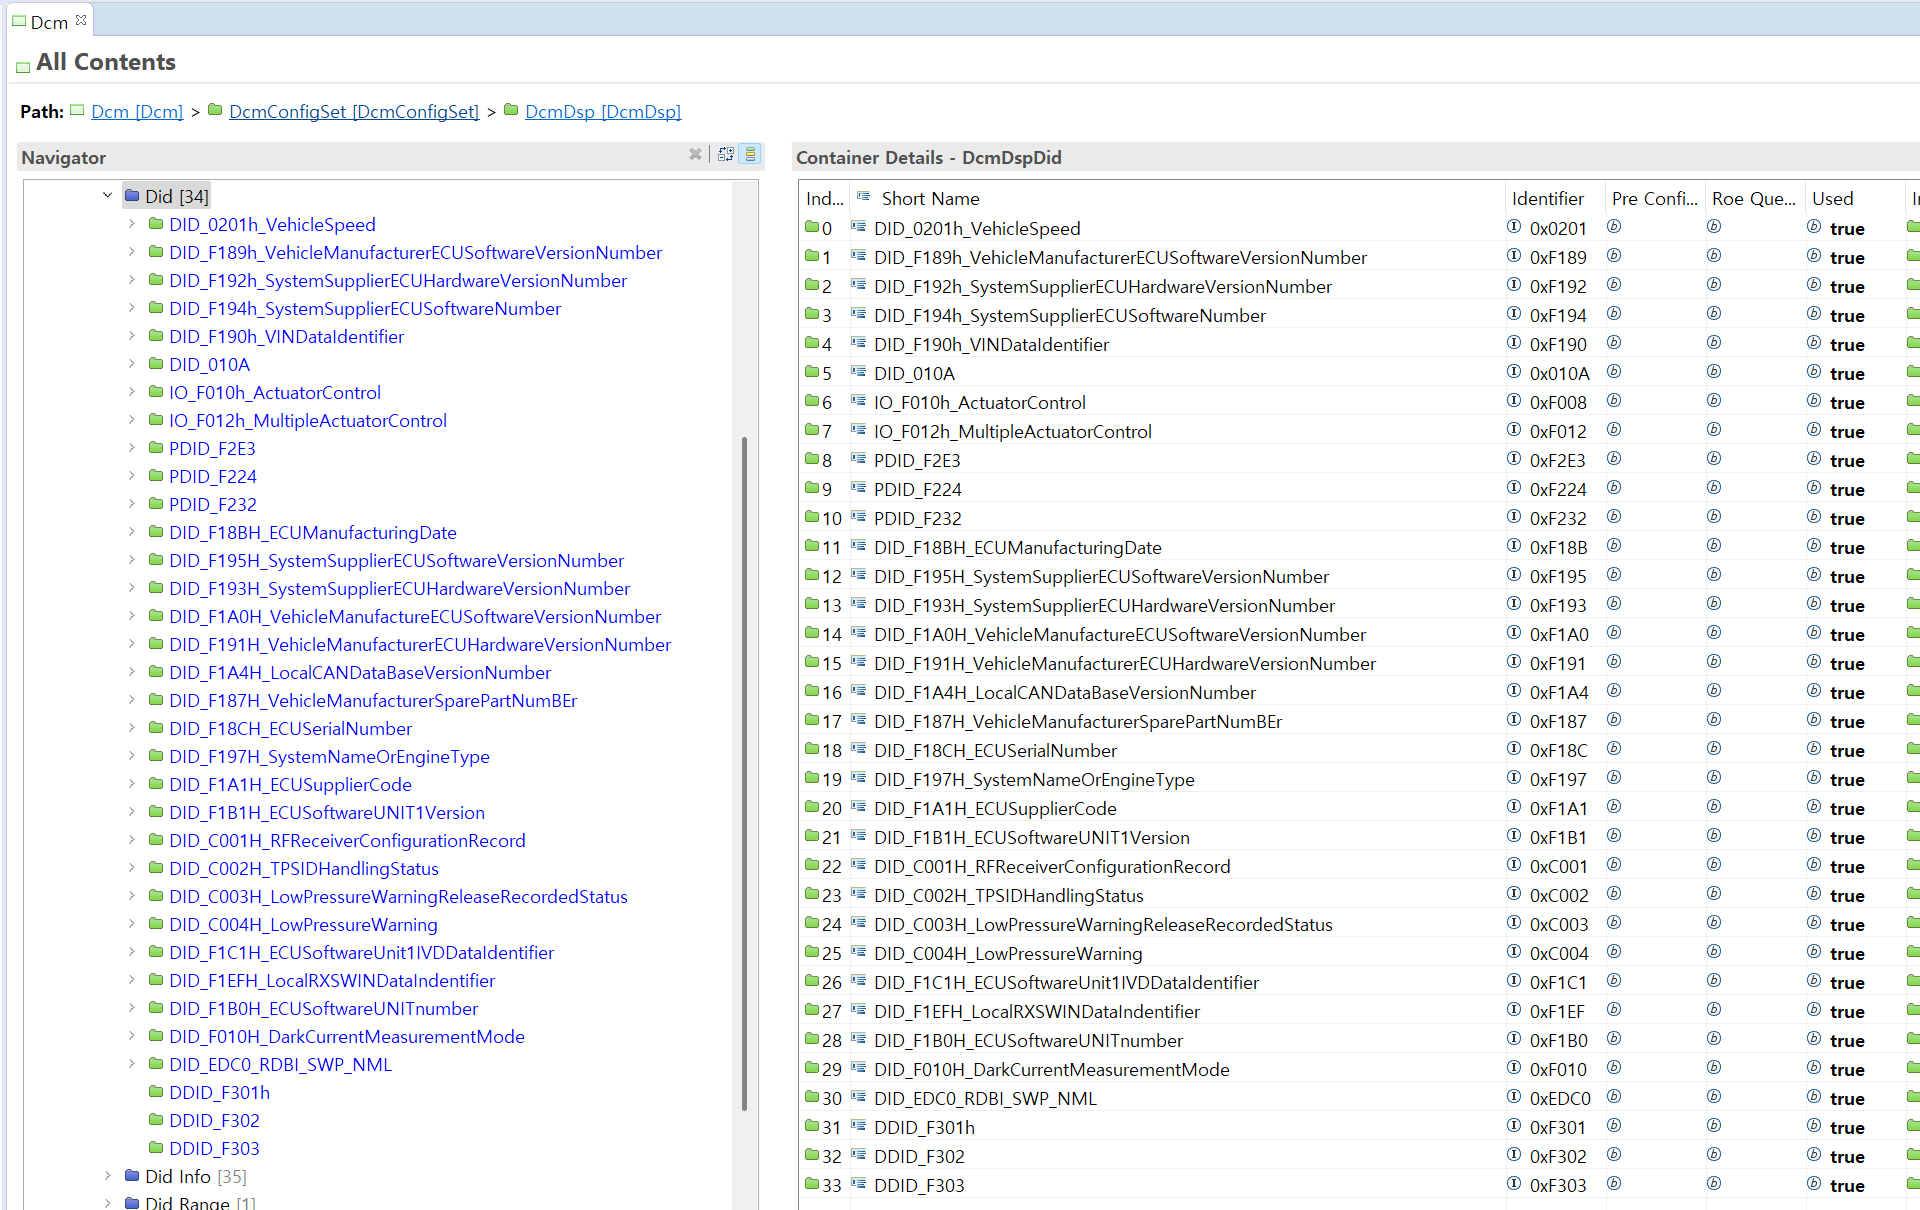The image size is (1920, 1210).
Task: Open the DcmDsp [DcmDsp] path link
Action: click(603, 112)
